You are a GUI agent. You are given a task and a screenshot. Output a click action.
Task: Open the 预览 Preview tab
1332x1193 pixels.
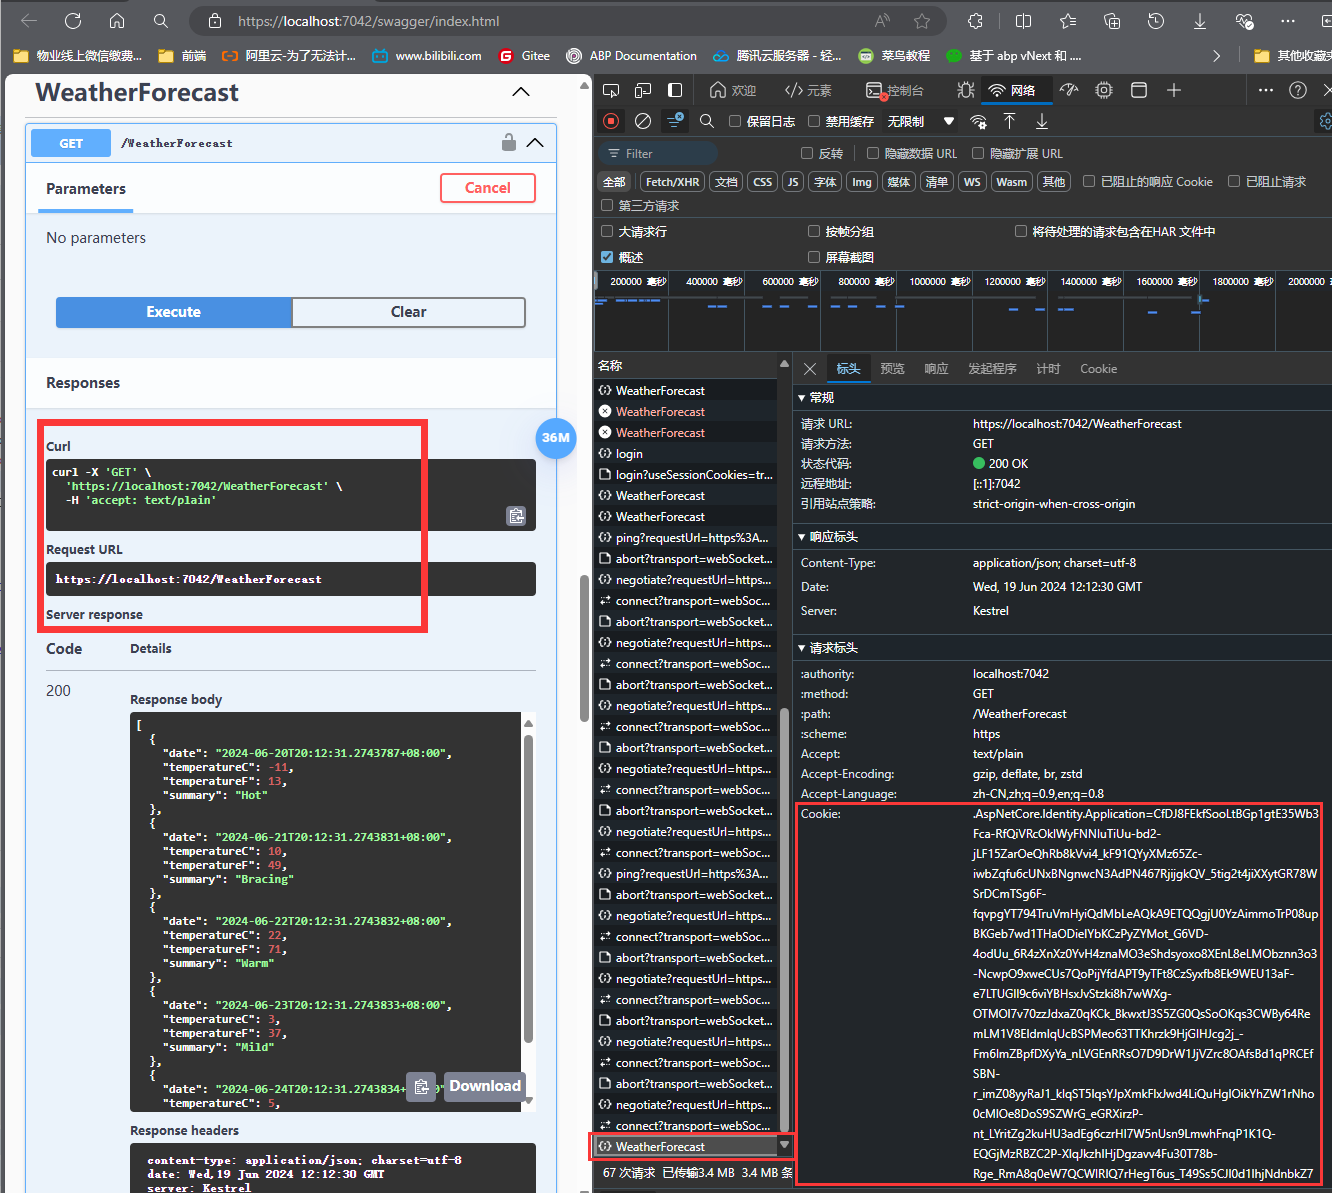point(892,369)
